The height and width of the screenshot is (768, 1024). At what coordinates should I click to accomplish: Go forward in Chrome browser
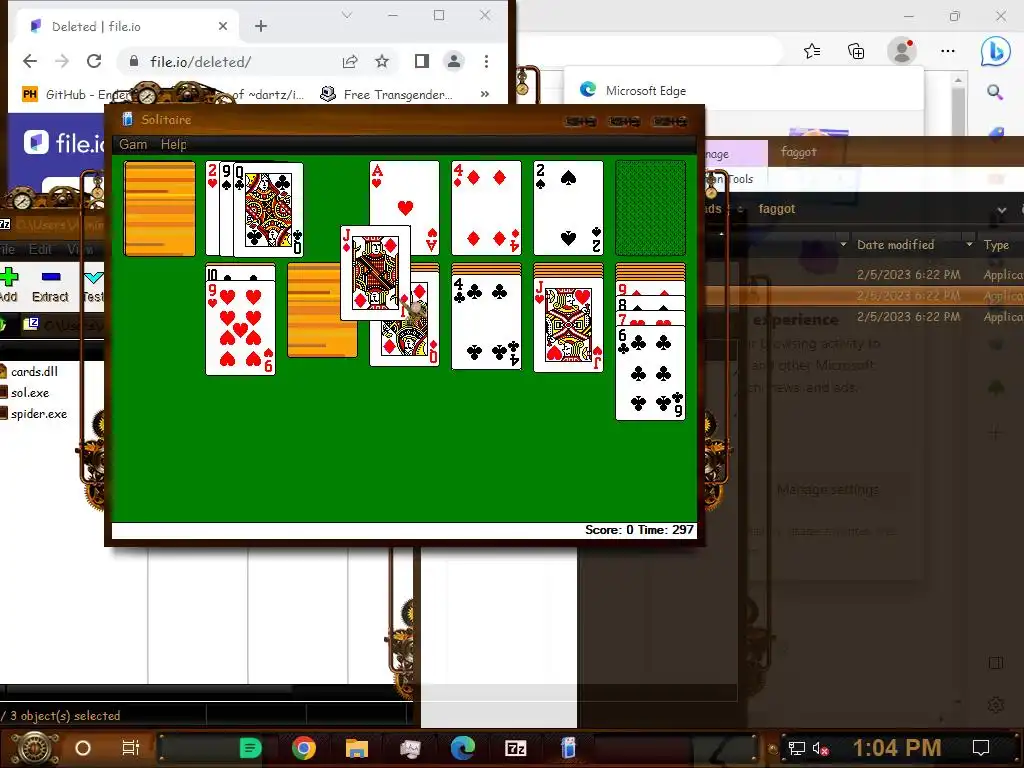click(x=62, y=61)
